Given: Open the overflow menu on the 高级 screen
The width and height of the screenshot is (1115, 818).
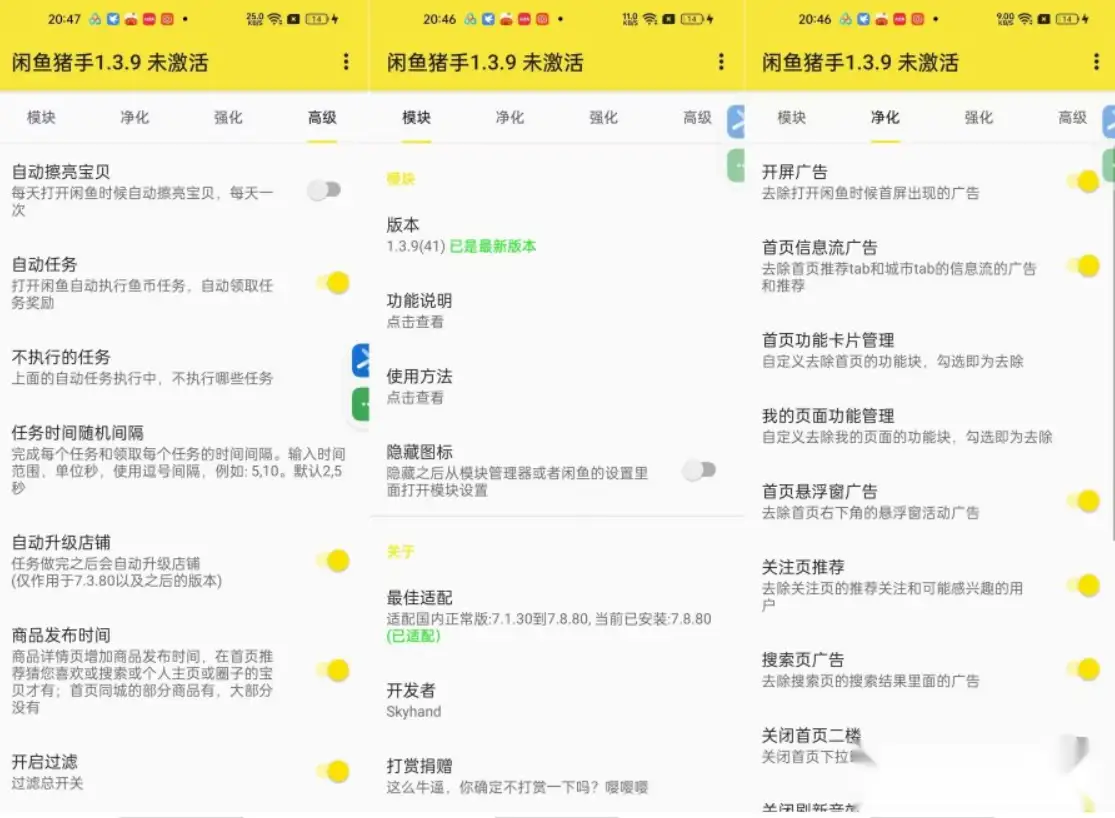Looking at the screenshot, I should click(x=346, y=62).
